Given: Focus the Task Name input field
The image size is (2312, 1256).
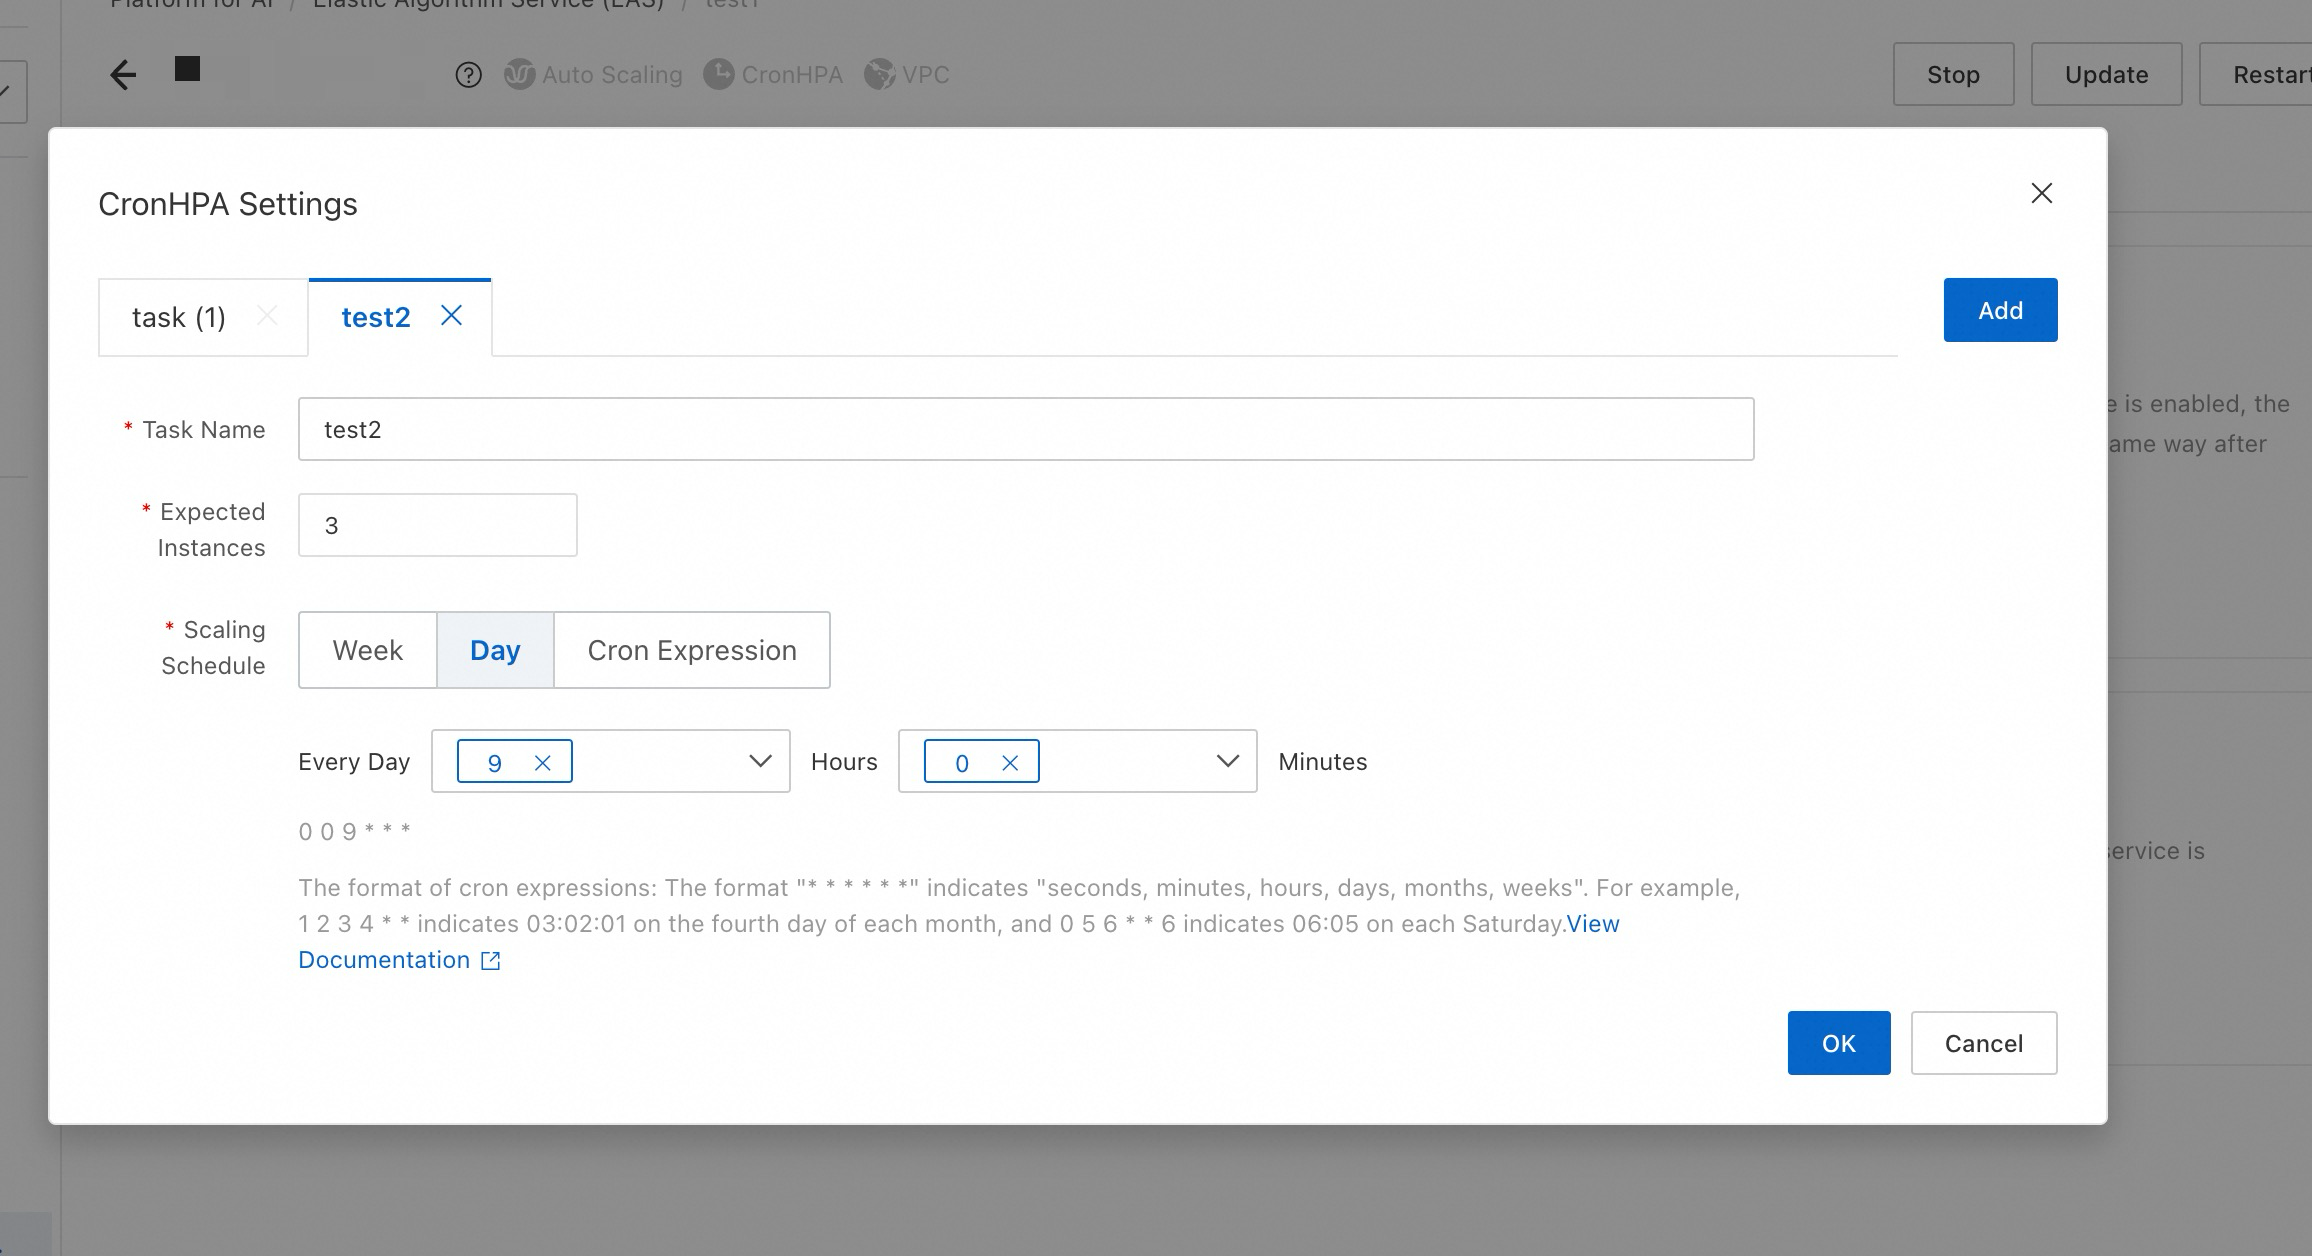Looking at the screenshot, I should (x=1025, y=430).
